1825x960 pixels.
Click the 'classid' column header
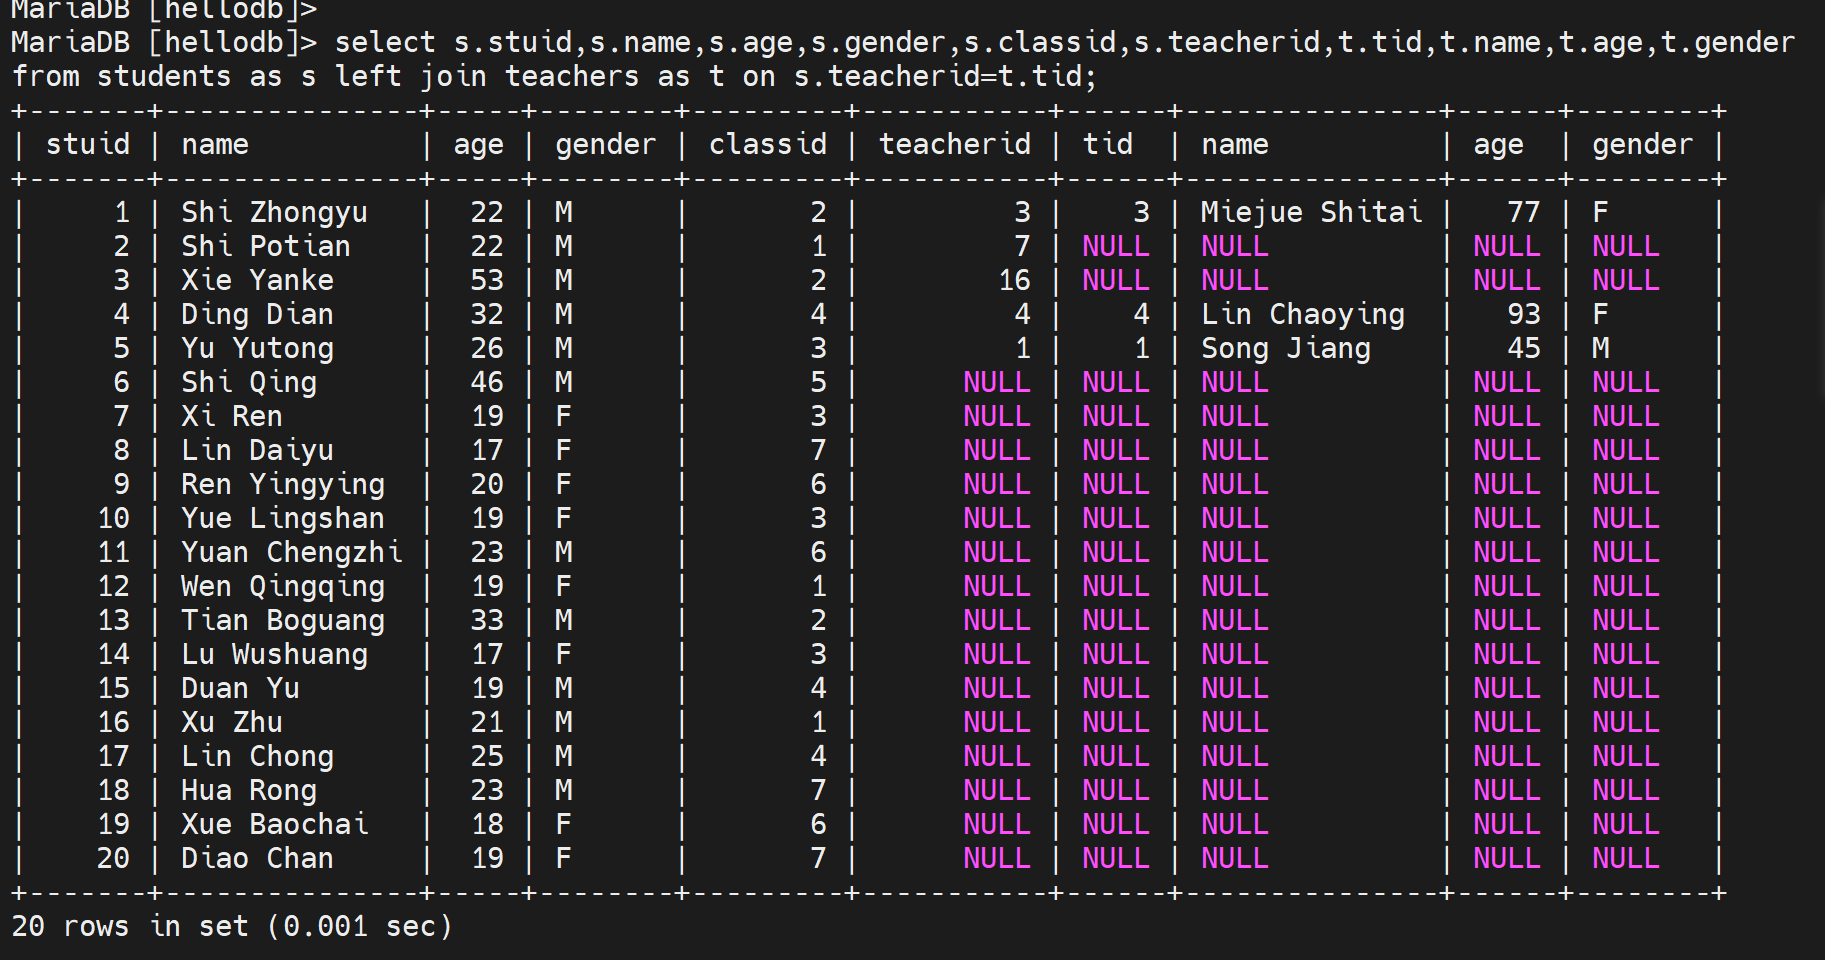click(767, 145)
